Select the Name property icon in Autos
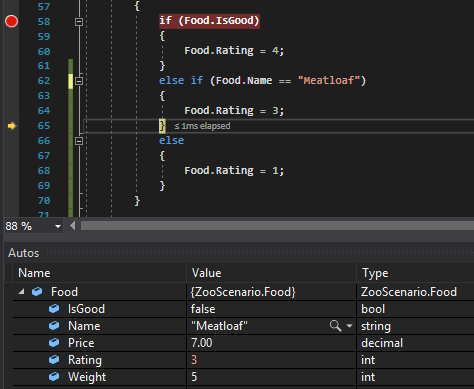The image size is (474, 389). coord(54,326)
